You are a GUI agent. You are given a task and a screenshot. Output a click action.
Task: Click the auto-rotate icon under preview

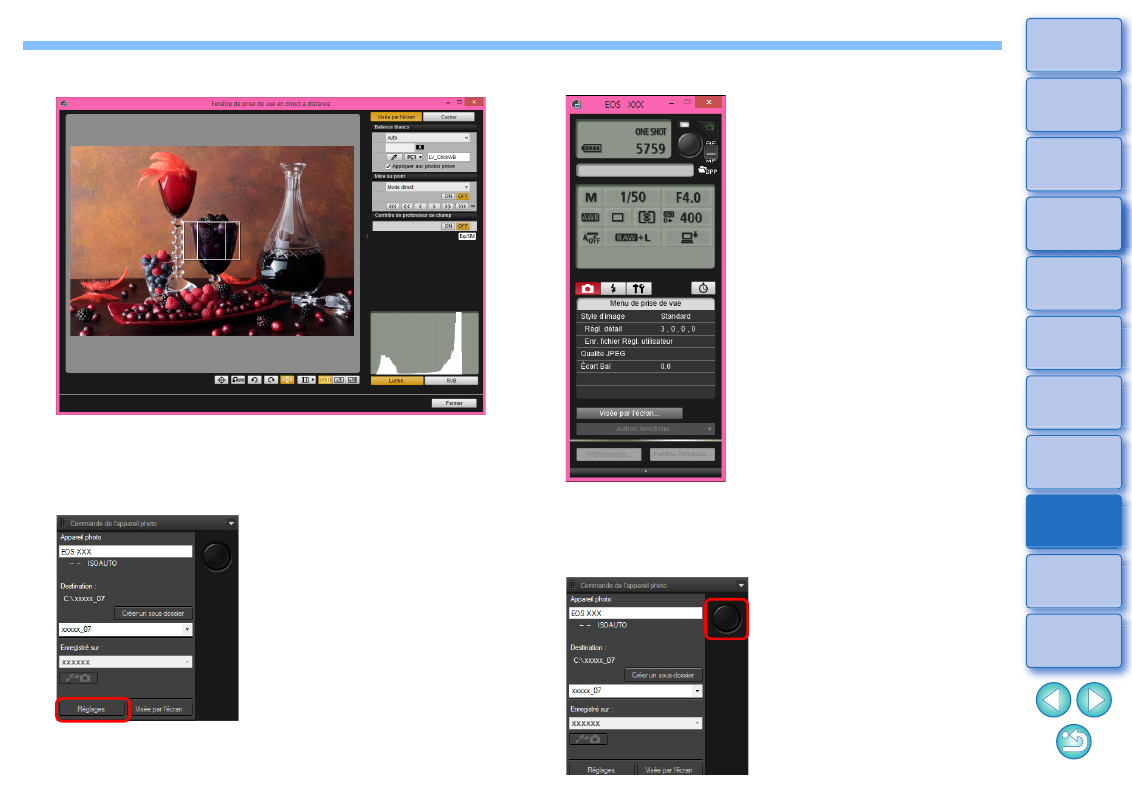tap(238, 380)
